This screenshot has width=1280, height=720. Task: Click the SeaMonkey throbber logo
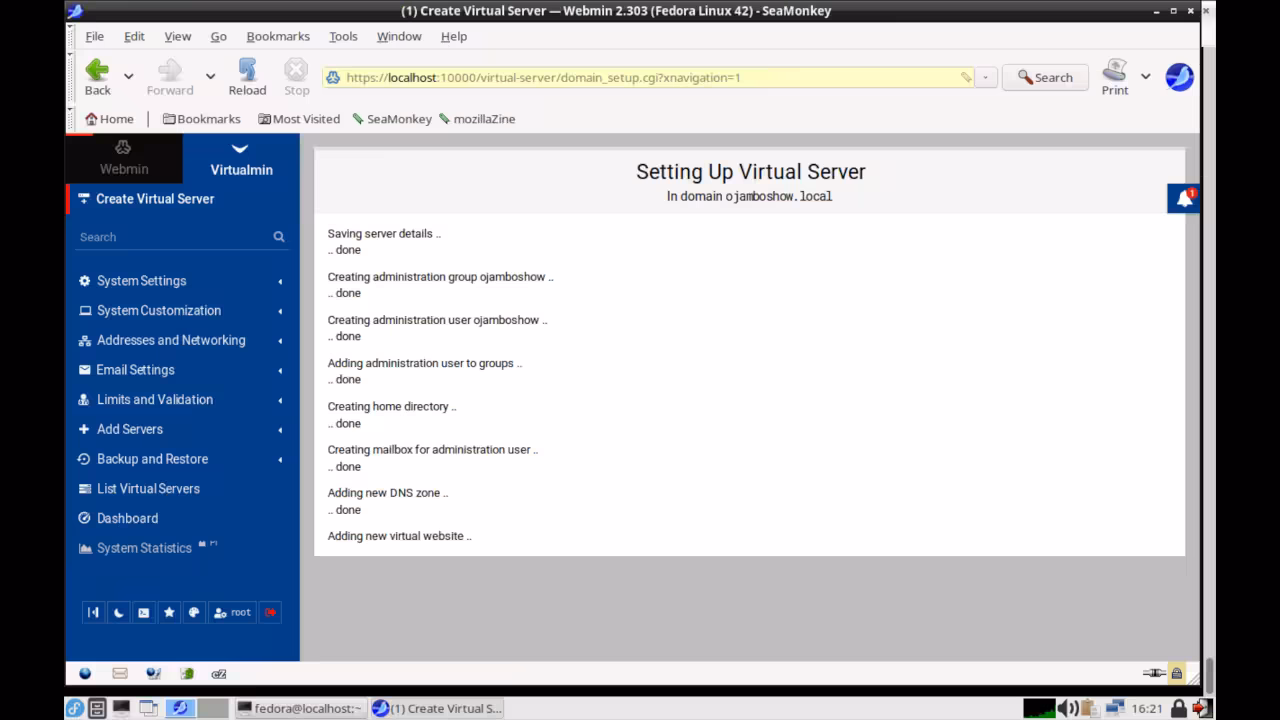[1179, 77]
